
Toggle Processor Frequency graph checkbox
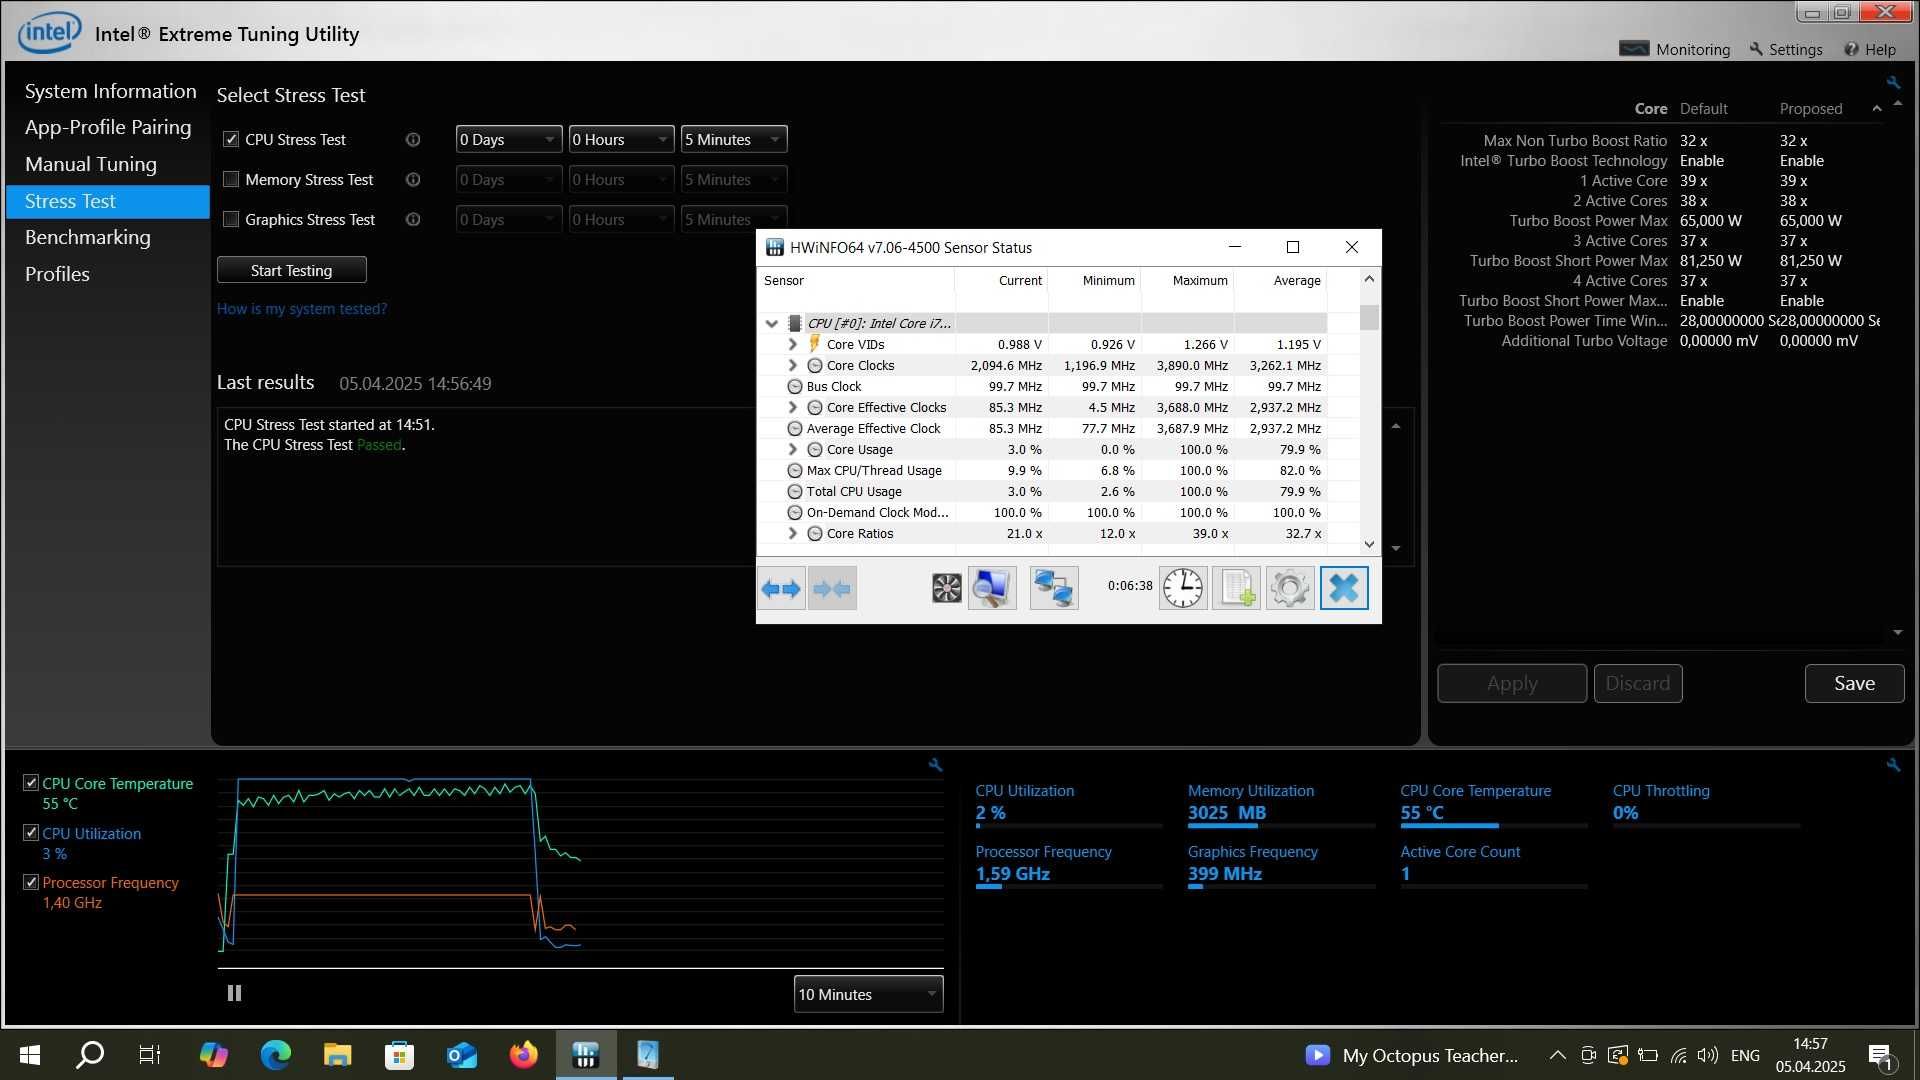31,882
